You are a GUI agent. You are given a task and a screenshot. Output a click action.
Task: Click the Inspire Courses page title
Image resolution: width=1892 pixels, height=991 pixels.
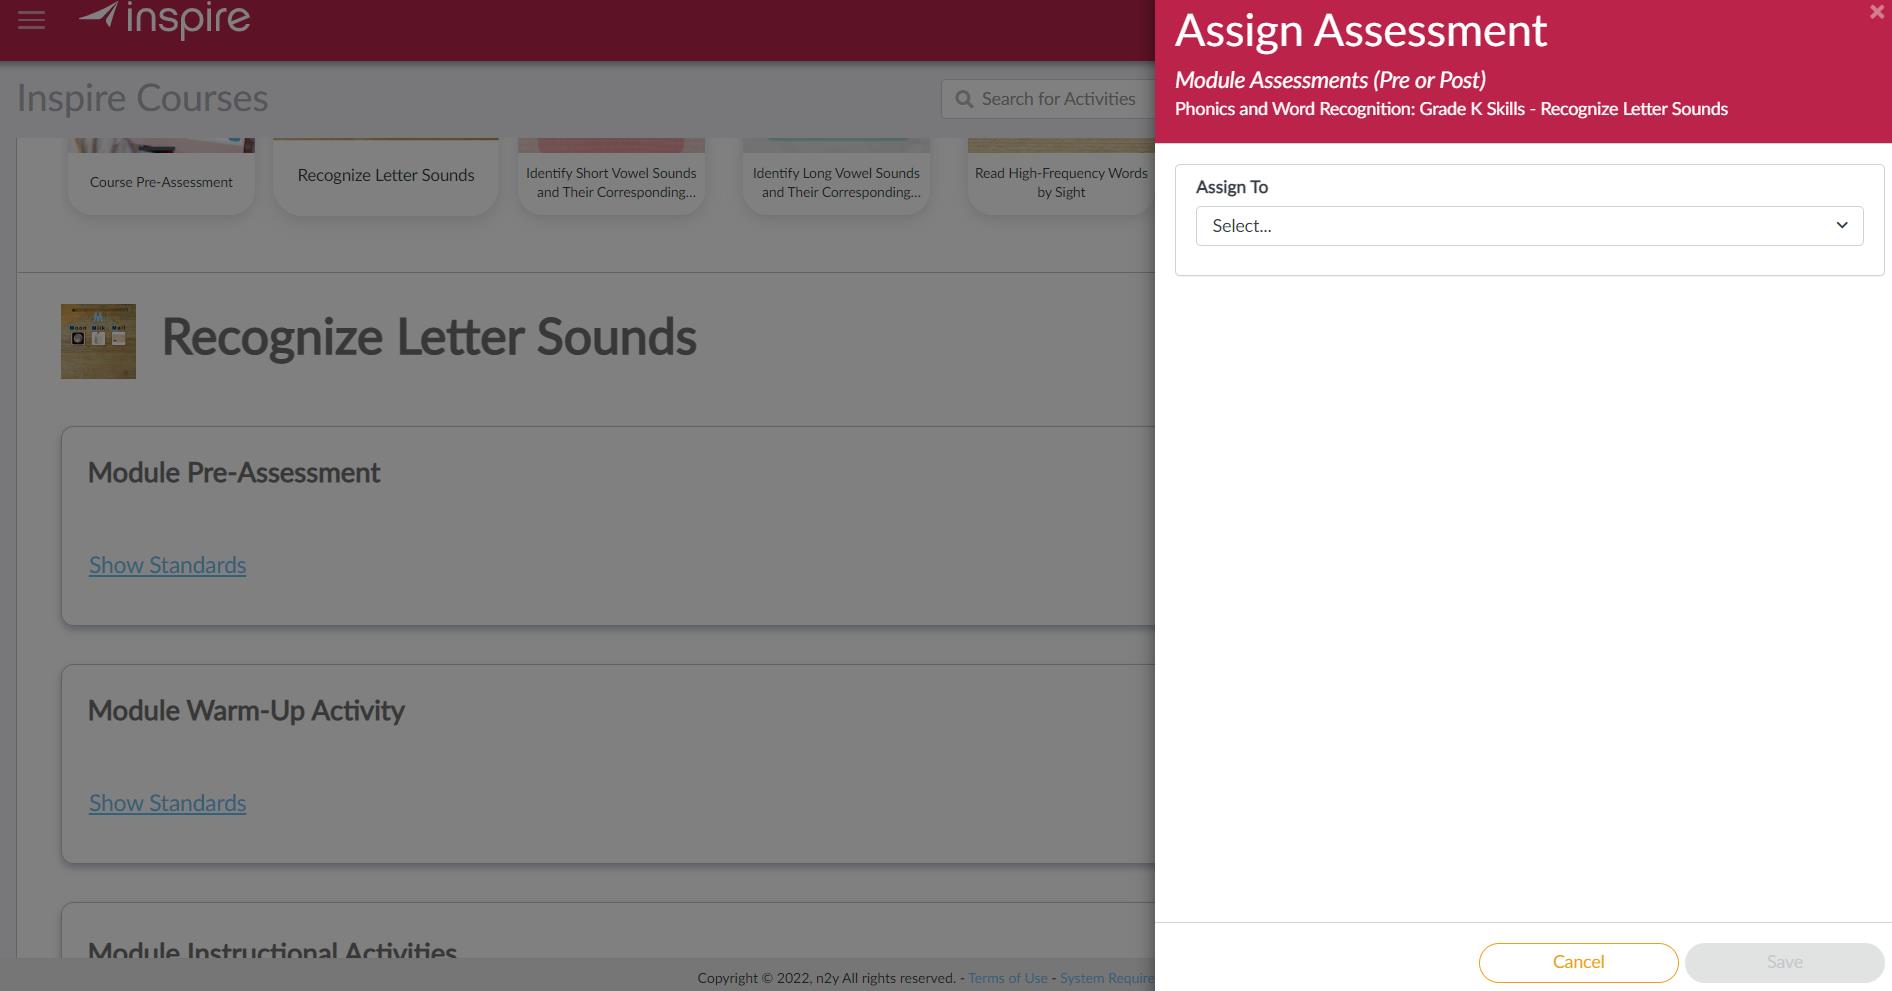point(143,98)
